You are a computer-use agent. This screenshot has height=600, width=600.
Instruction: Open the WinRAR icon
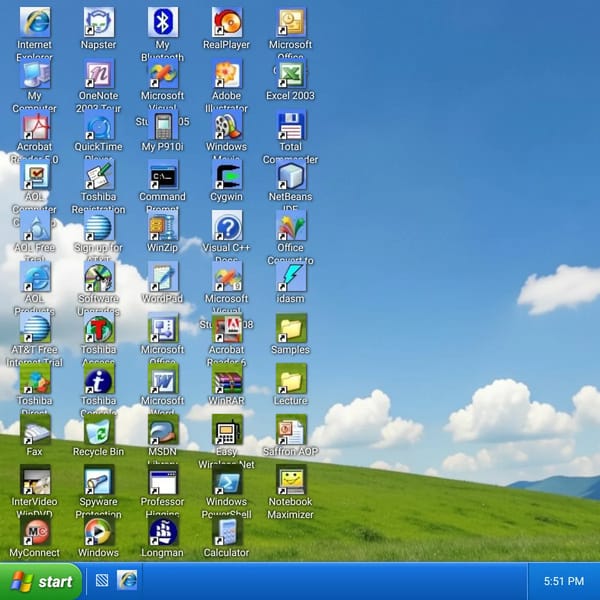pos(227,379)
